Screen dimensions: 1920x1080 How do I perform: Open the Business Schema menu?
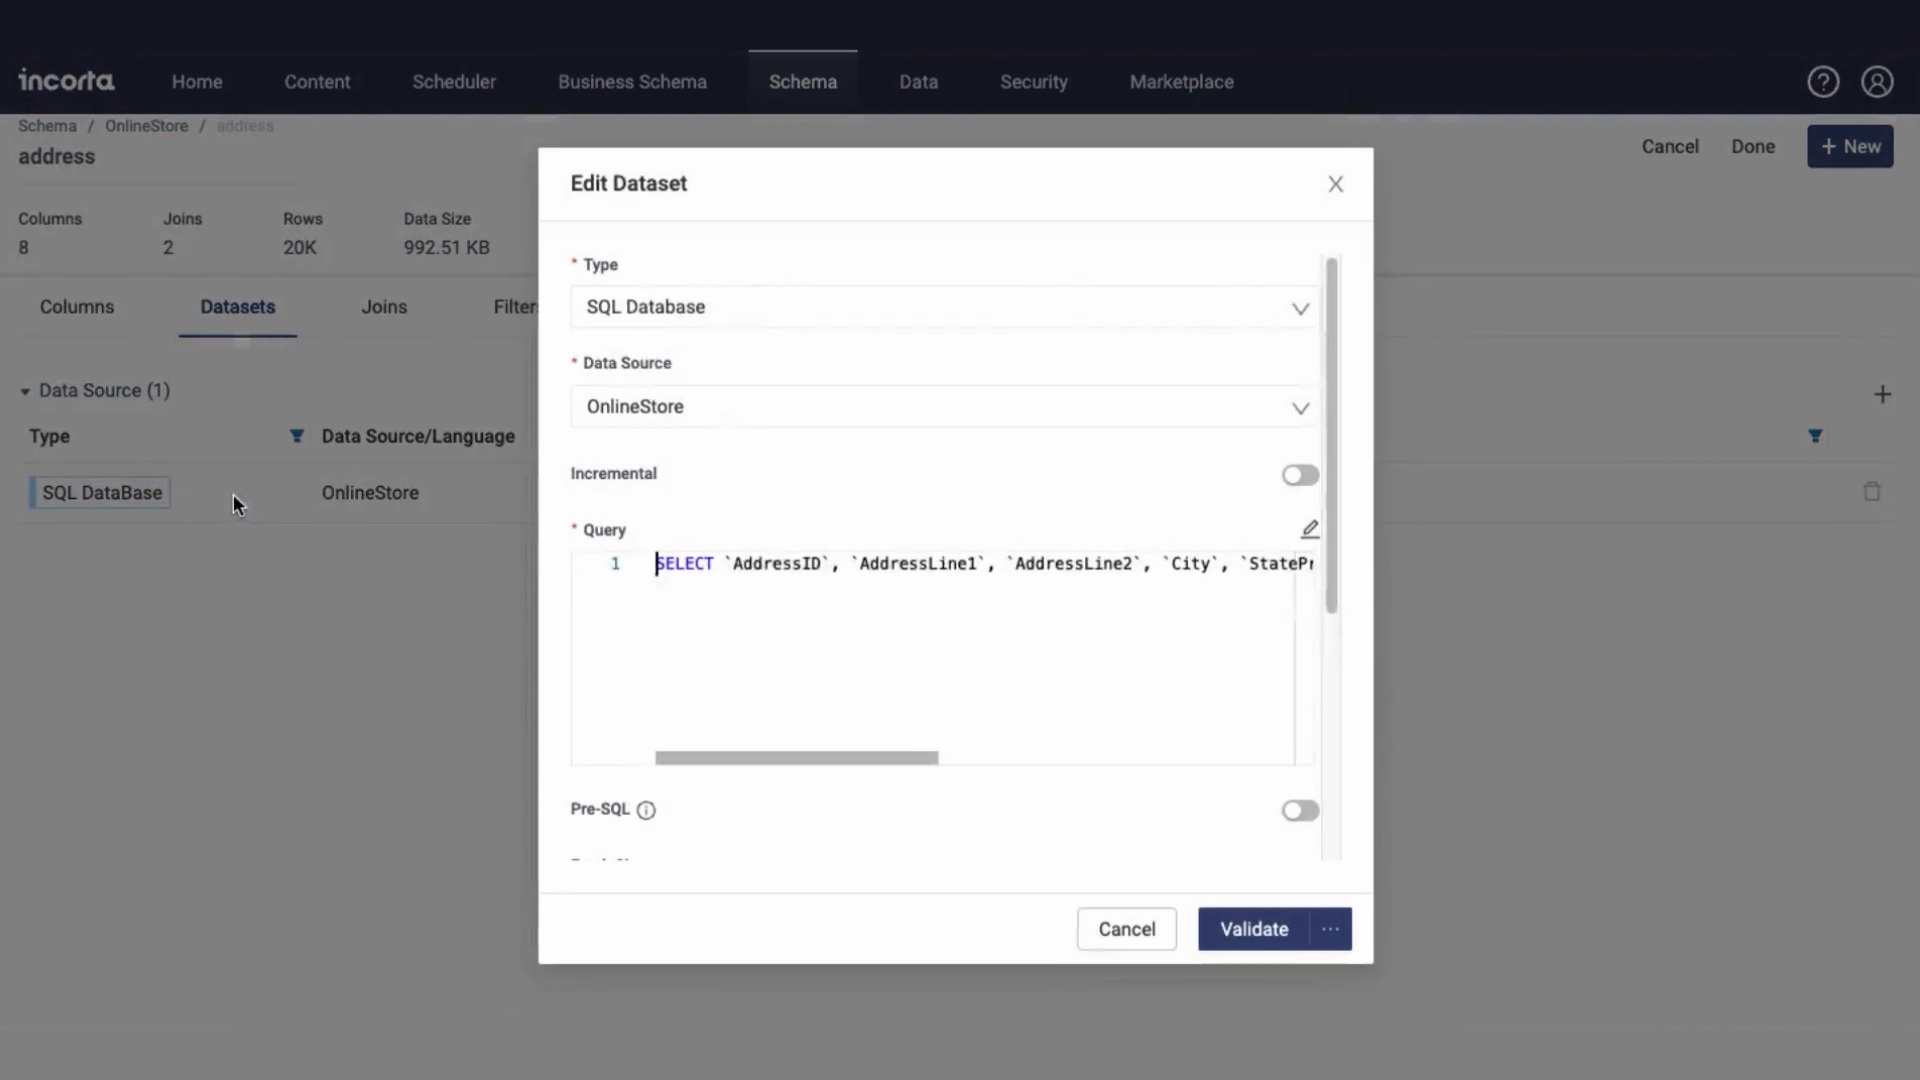632,82
